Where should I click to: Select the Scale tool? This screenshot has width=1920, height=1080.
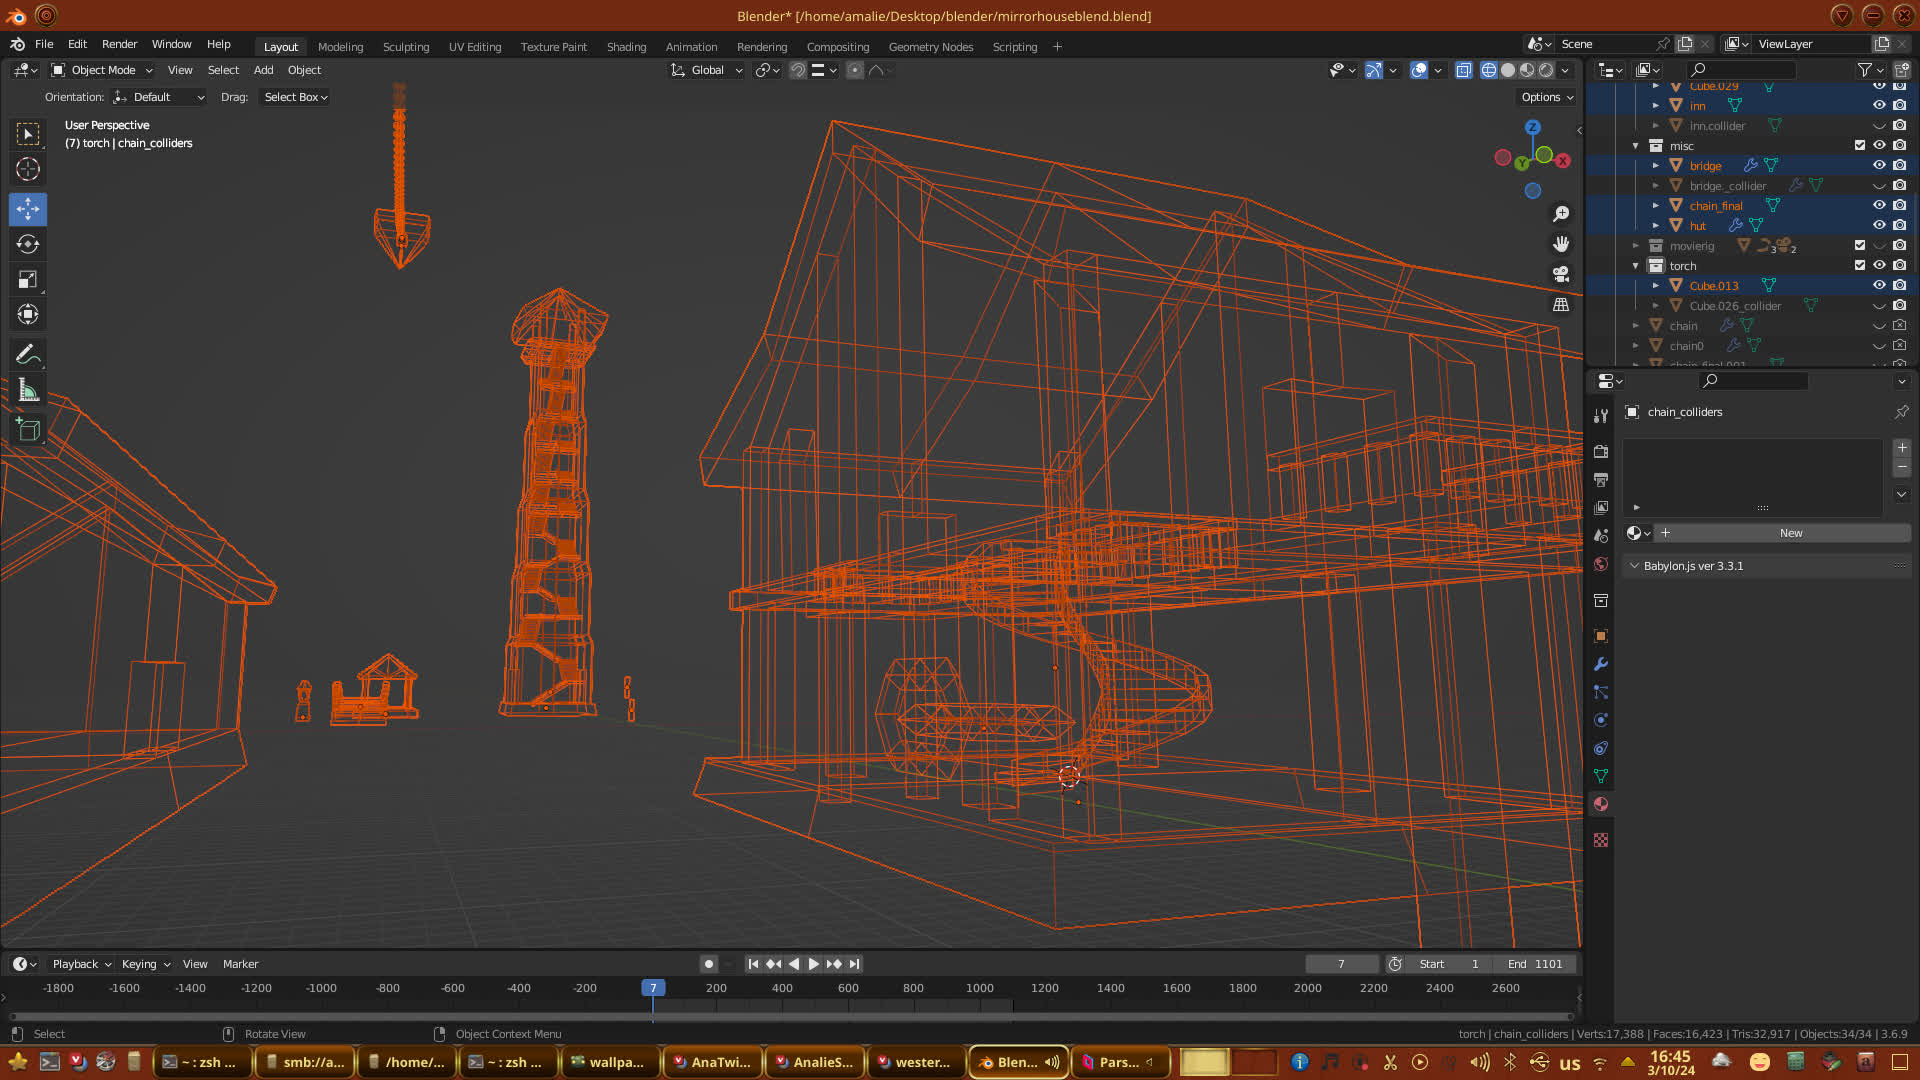[28, 280]
